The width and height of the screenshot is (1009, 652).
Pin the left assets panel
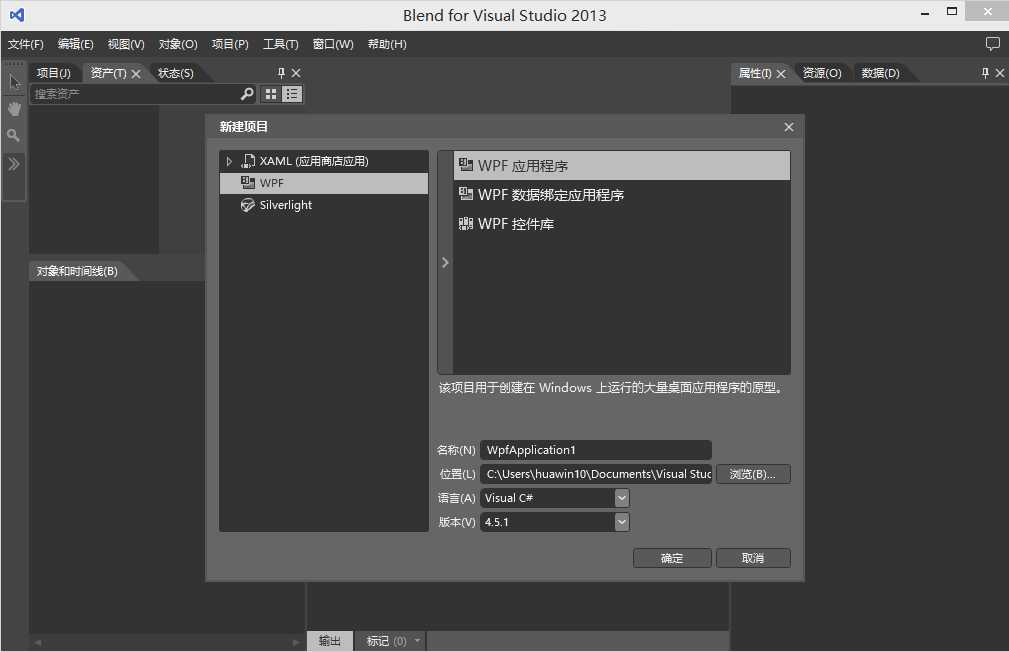point(281,73)
